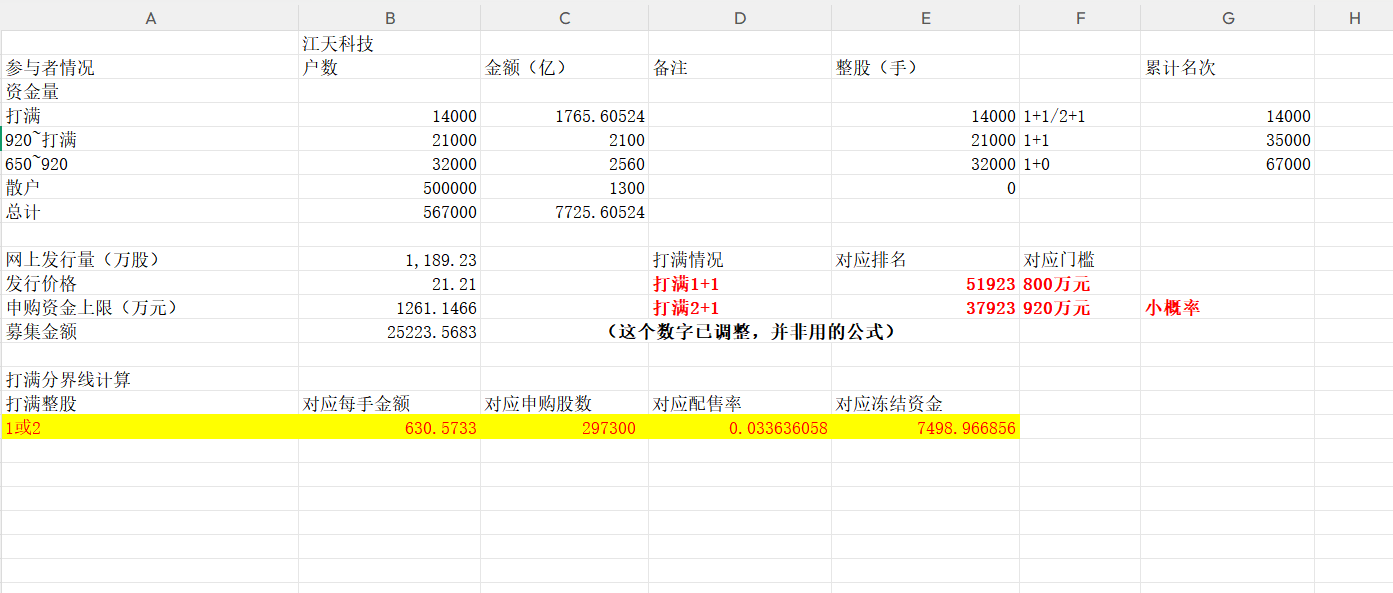Click the 对应配售率 header cell

pyautogui.click(x=740, y=404)
